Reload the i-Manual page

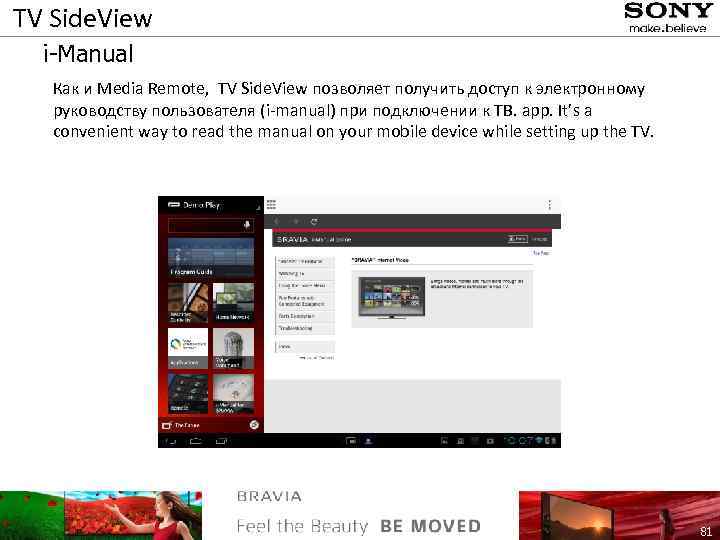(x=314, y=222)
